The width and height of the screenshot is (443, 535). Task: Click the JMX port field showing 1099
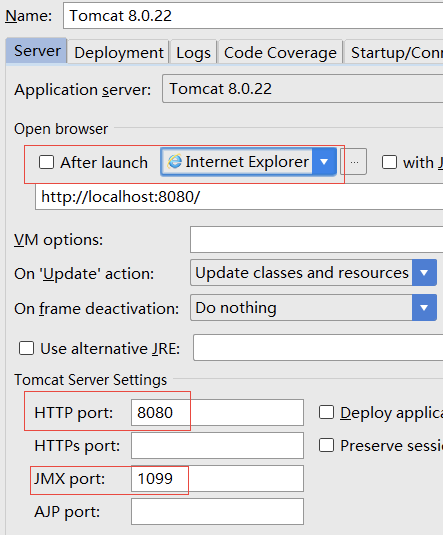[x=217, y=479]
